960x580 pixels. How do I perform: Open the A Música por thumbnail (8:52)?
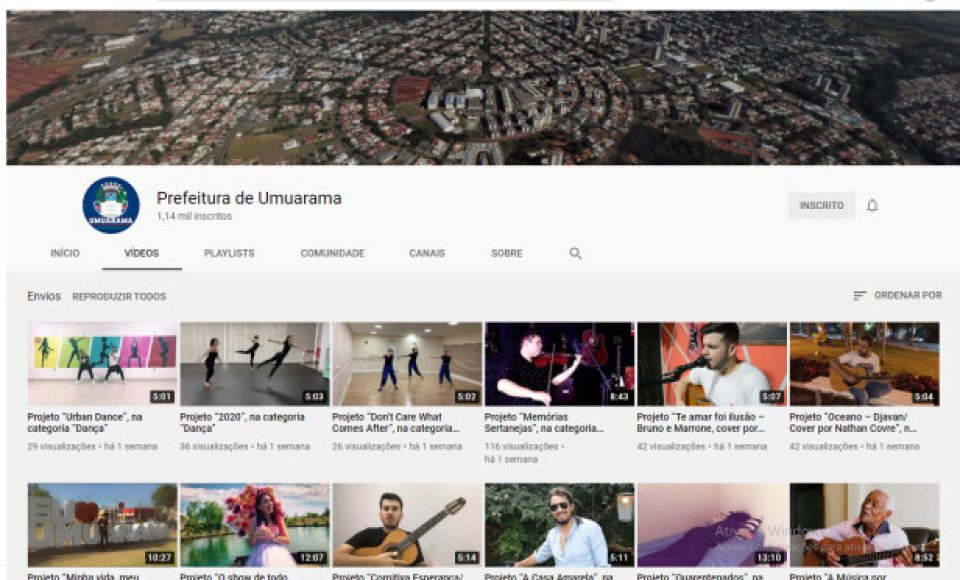pyautogui.click(x=864, y=525)
